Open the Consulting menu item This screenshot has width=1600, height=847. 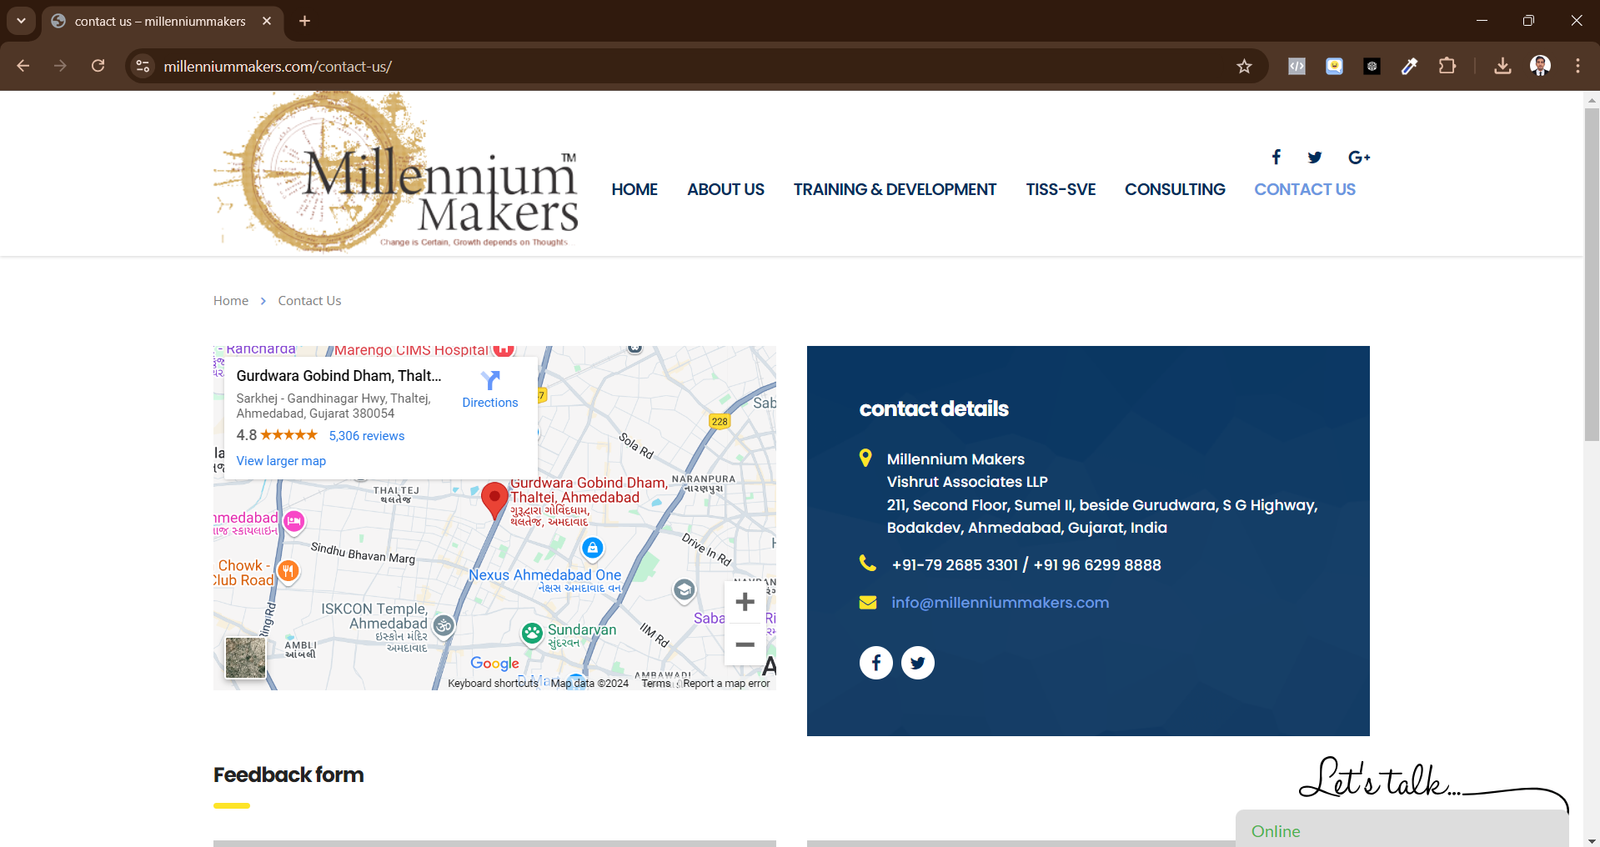click(x=1174, y=189)
